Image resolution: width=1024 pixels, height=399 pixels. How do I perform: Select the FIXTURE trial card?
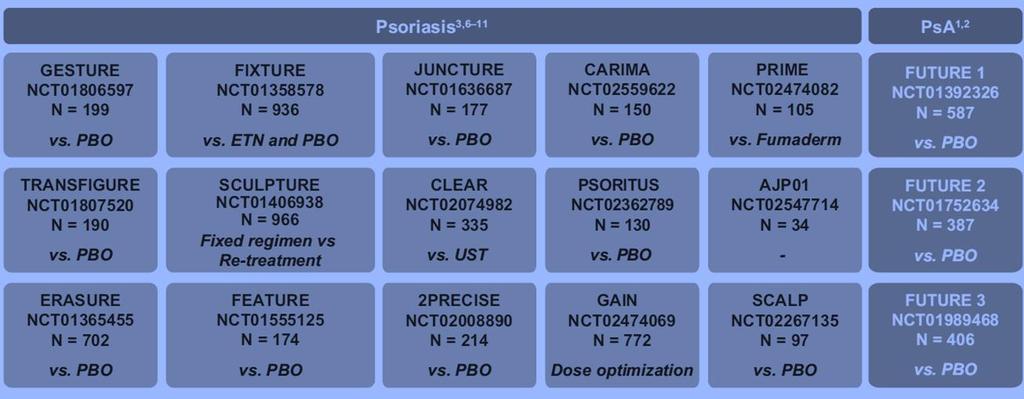(270, 104)
